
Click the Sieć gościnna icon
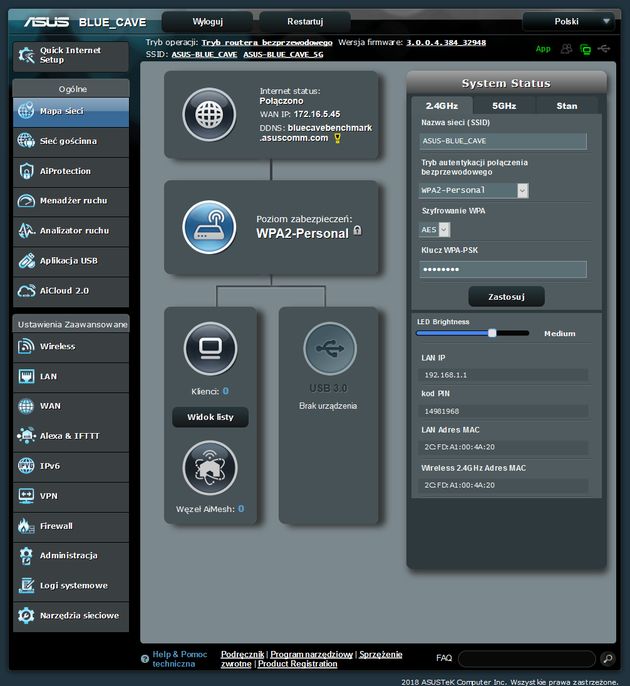(x=26, y=141)
